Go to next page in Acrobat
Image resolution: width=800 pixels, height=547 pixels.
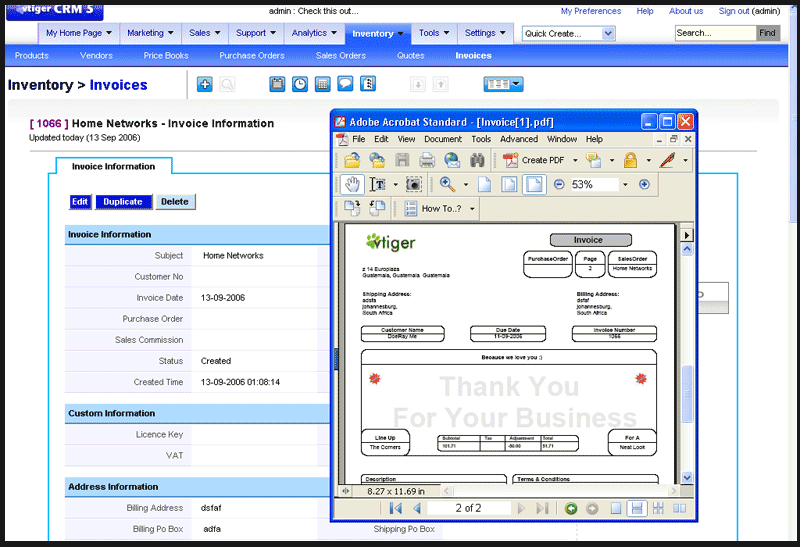(521, 508)
